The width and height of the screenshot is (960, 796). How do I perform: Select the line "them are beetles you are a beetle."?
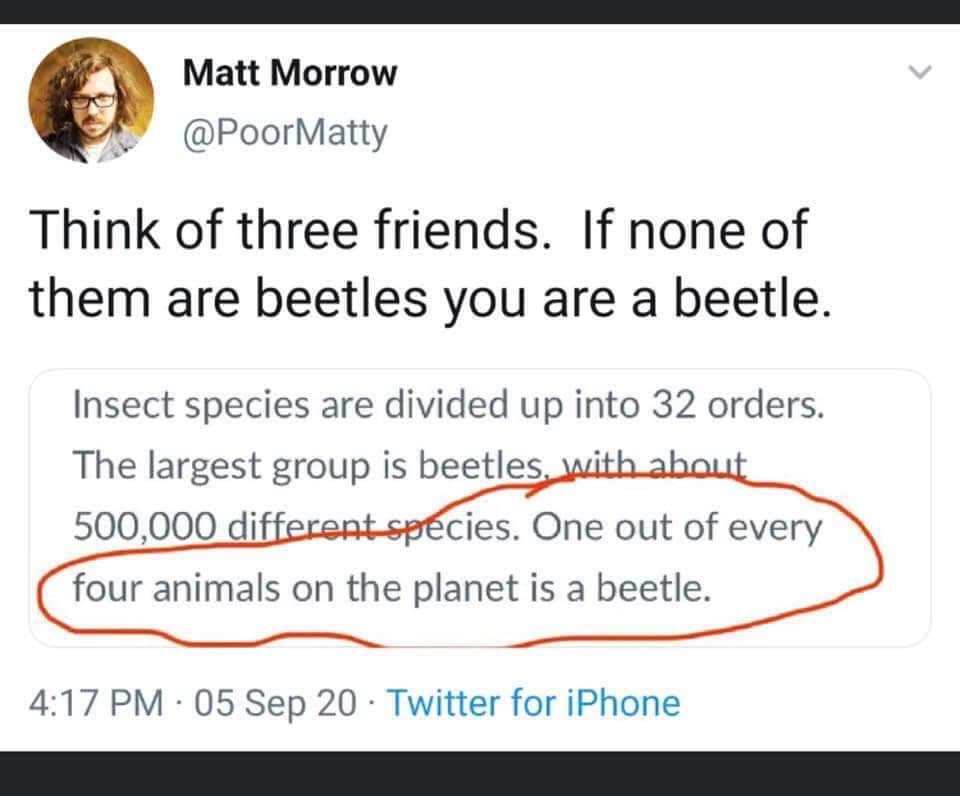tap(430, 296)
